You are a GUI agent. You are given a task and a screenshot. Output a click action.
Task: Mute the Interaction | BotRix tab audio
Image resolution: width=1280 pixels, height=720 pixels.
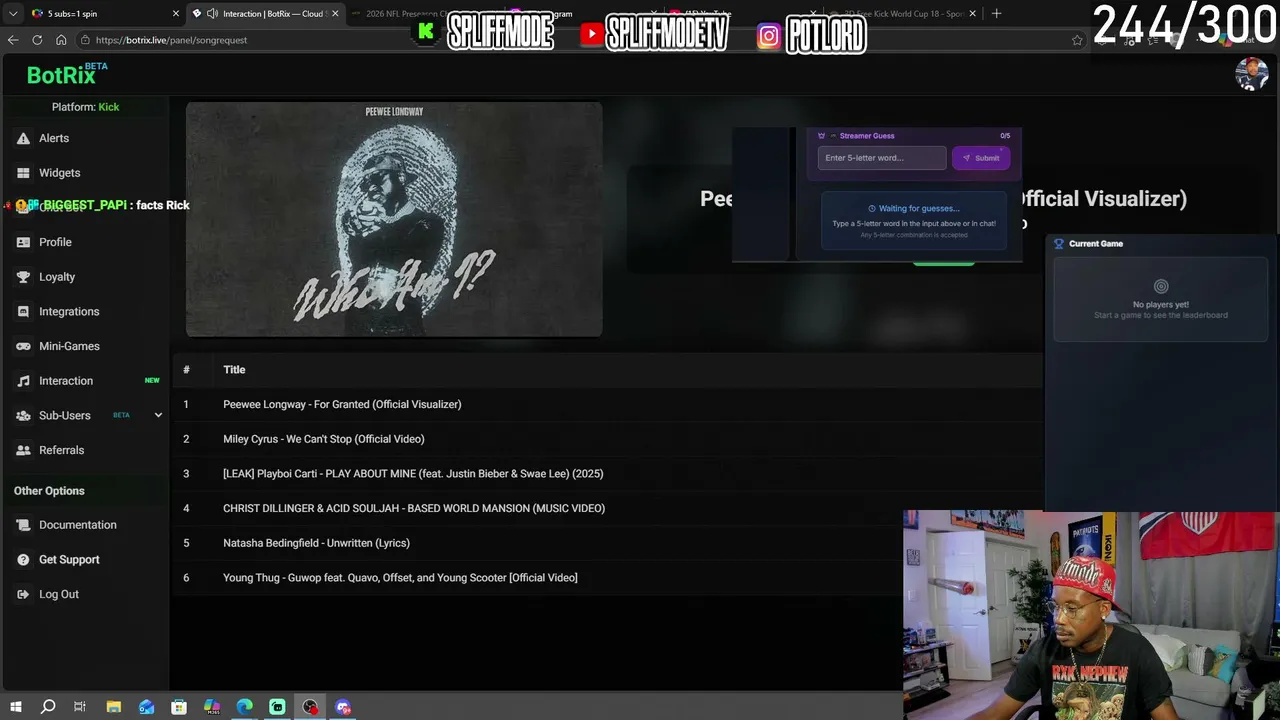coord(212,14)
